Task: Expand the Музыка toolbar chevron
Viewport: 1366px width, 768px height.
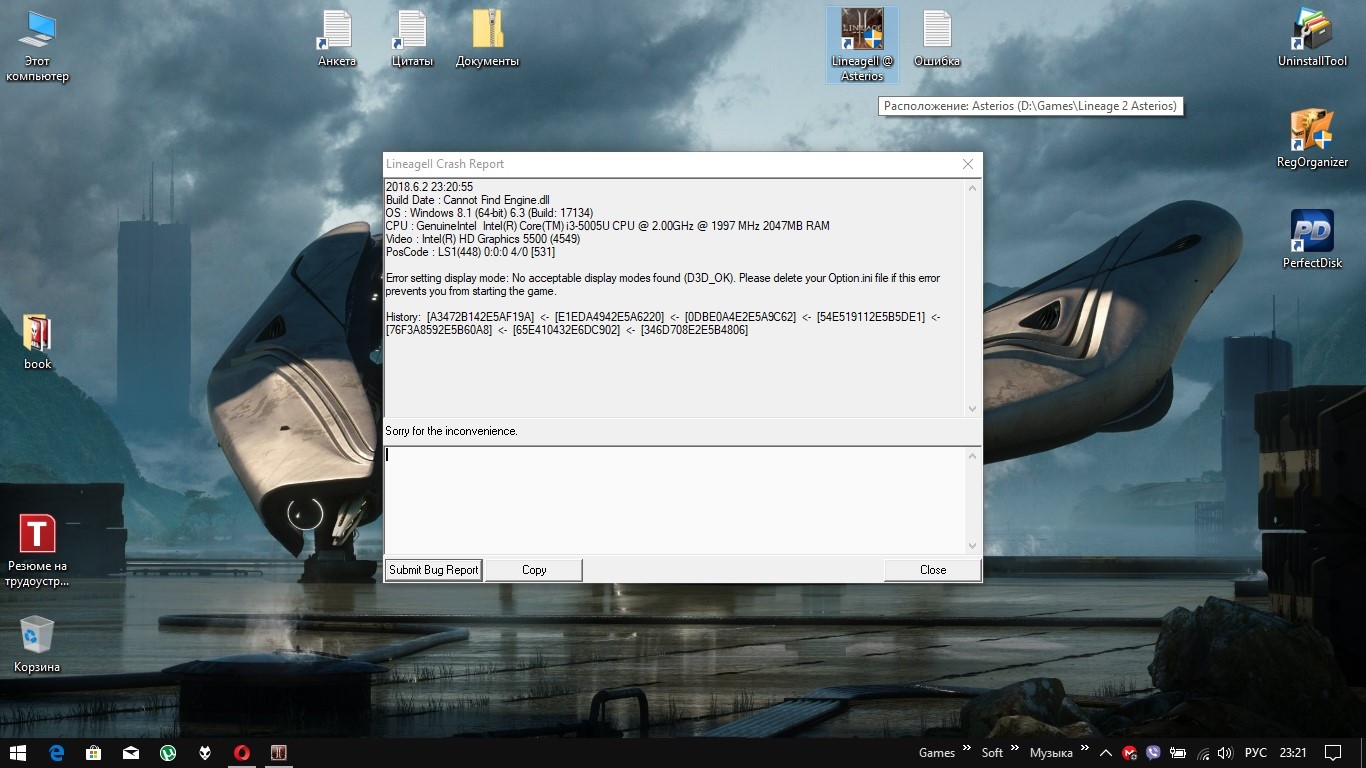Action: pyautogui.click(x=1085, y=747)
